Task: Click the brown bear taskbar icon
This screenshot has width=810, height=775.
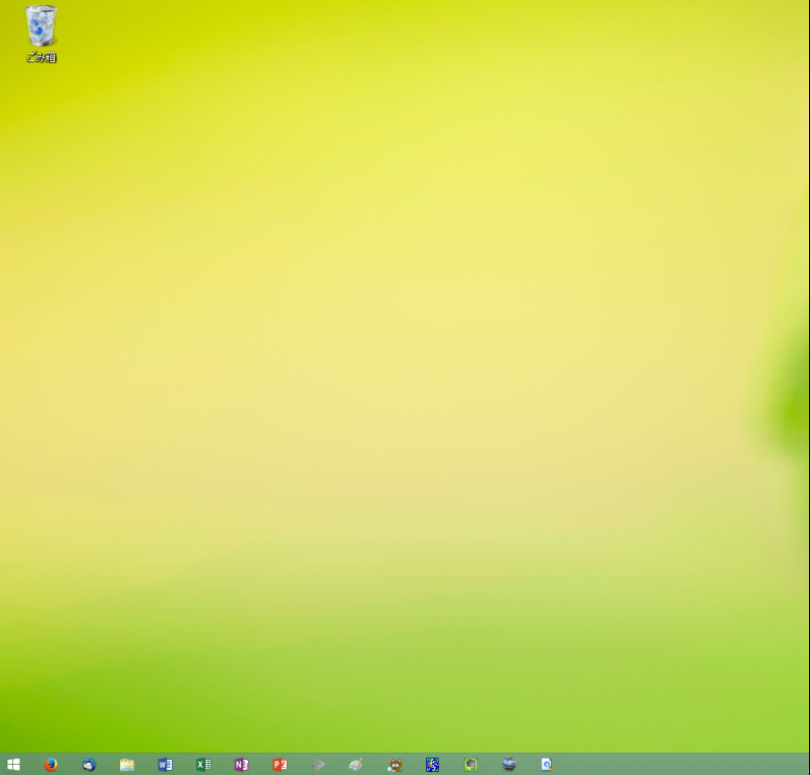Action: point(395,765)
